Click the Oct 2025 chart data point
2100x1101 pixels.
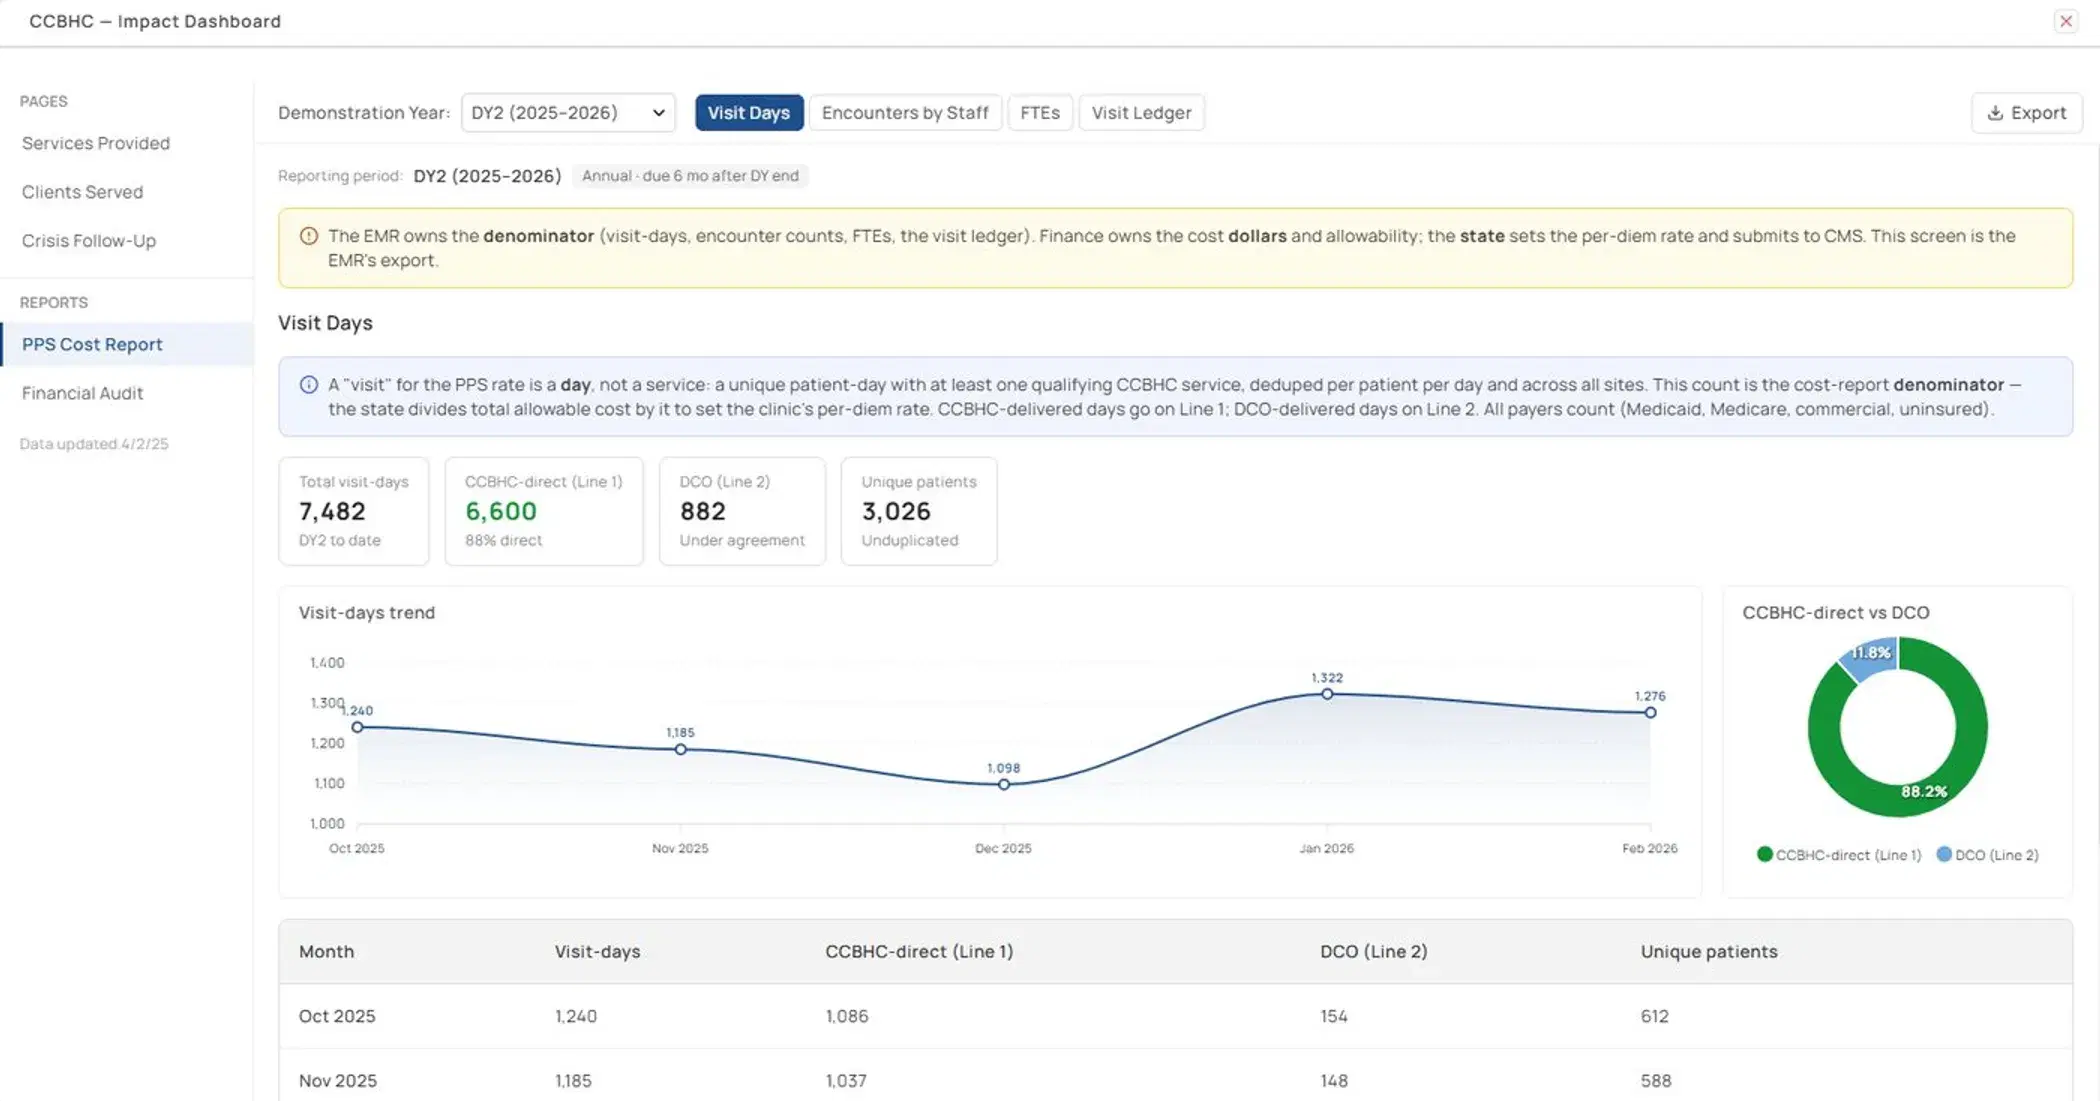point(357,727)
